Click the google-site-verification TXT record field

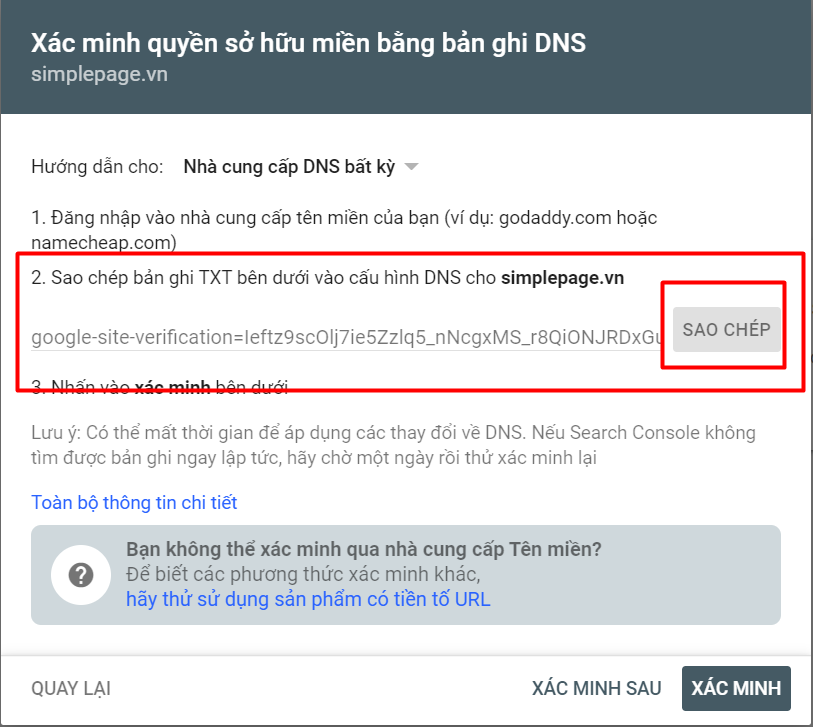[x=345, y=337]
